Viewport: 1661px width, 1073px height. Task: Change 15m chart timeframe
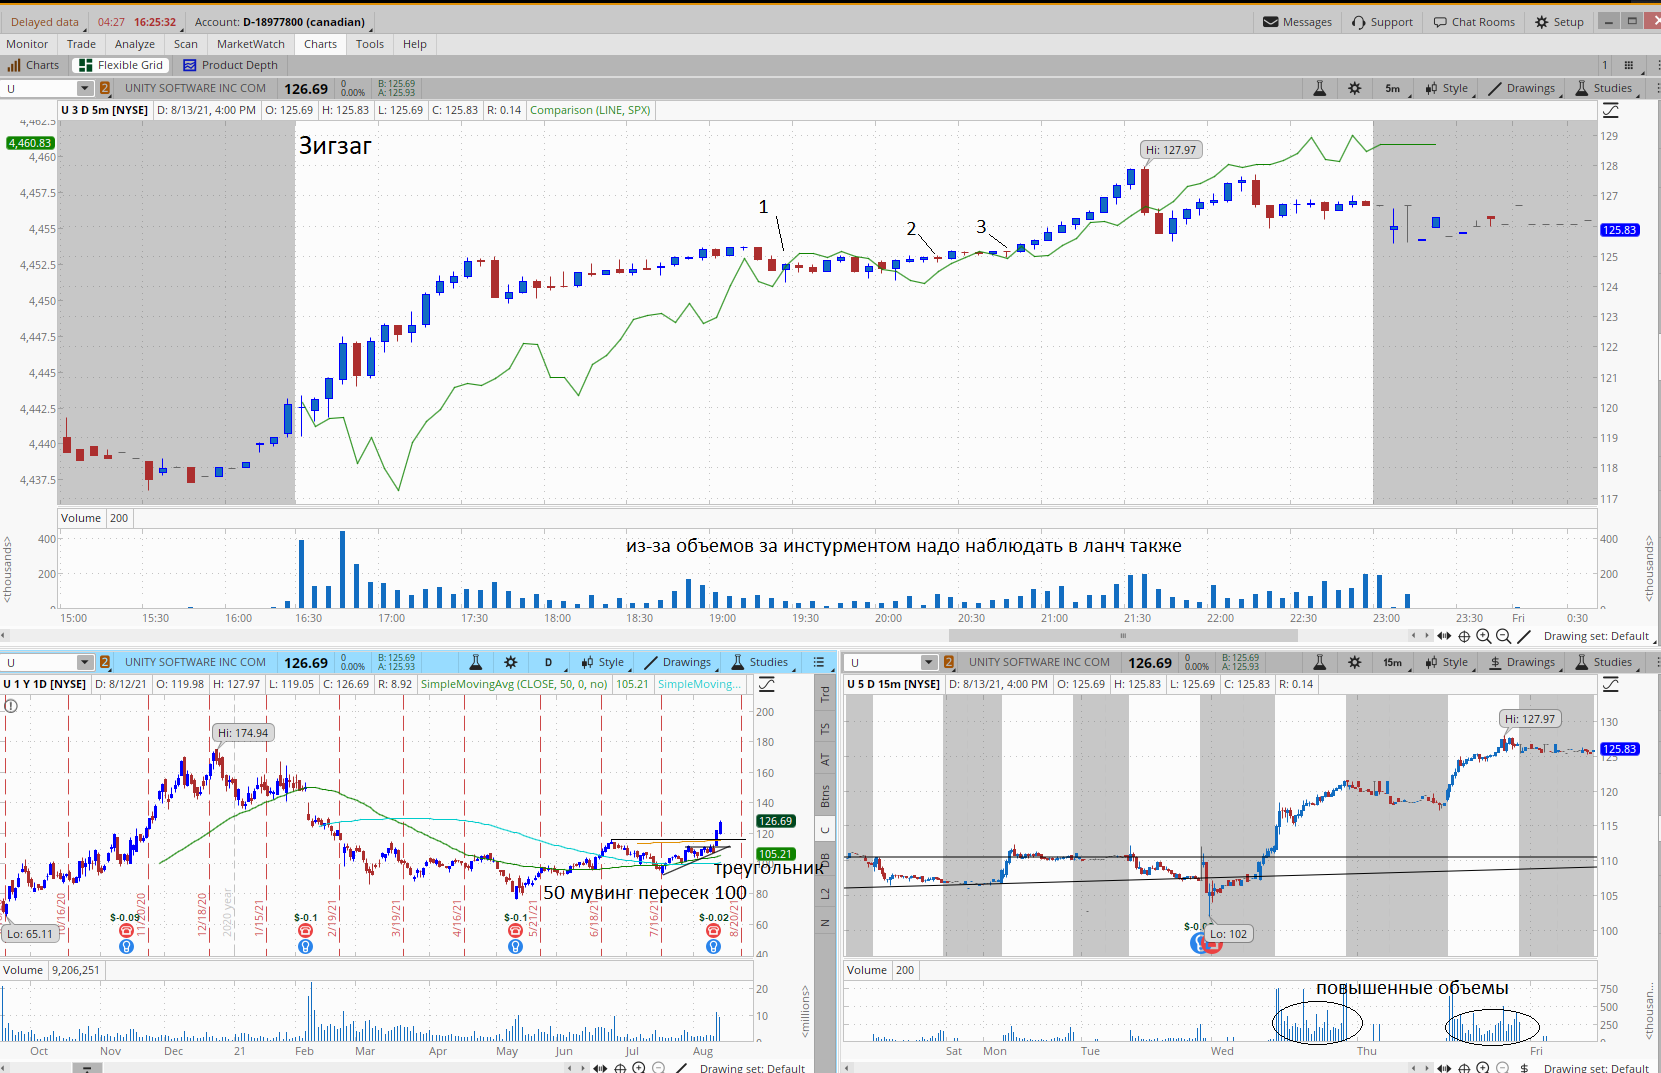pyautogui.click(x=1394, y=662)
